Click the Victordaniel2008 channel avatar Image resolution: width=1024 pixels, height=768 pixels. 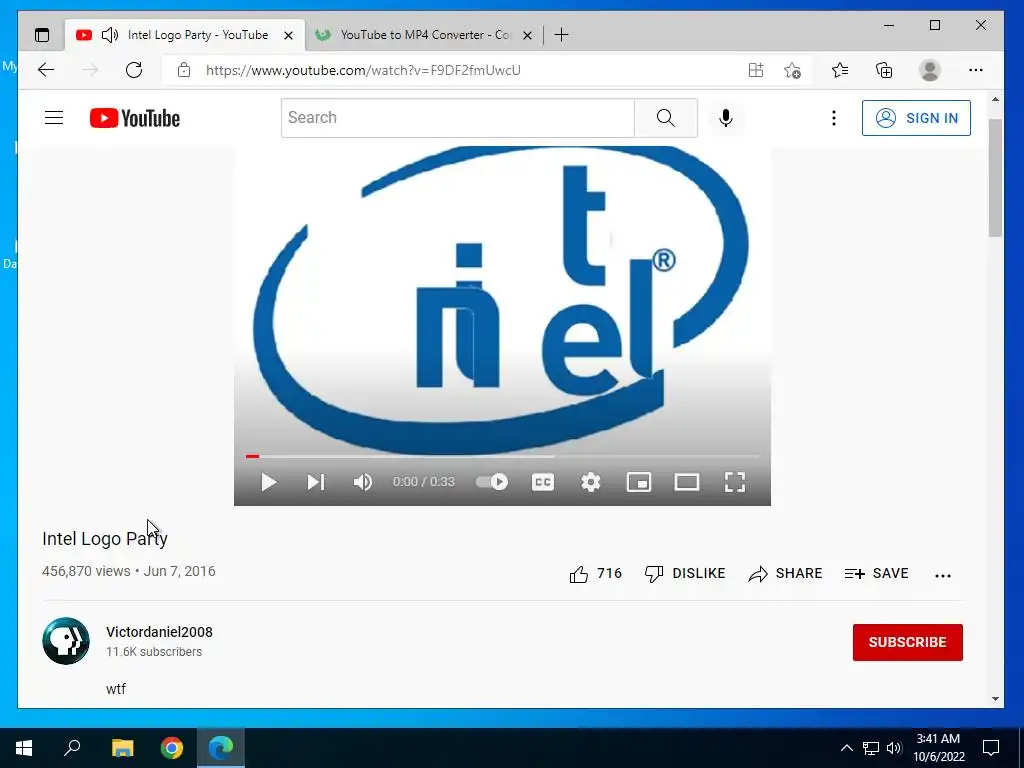66,641
